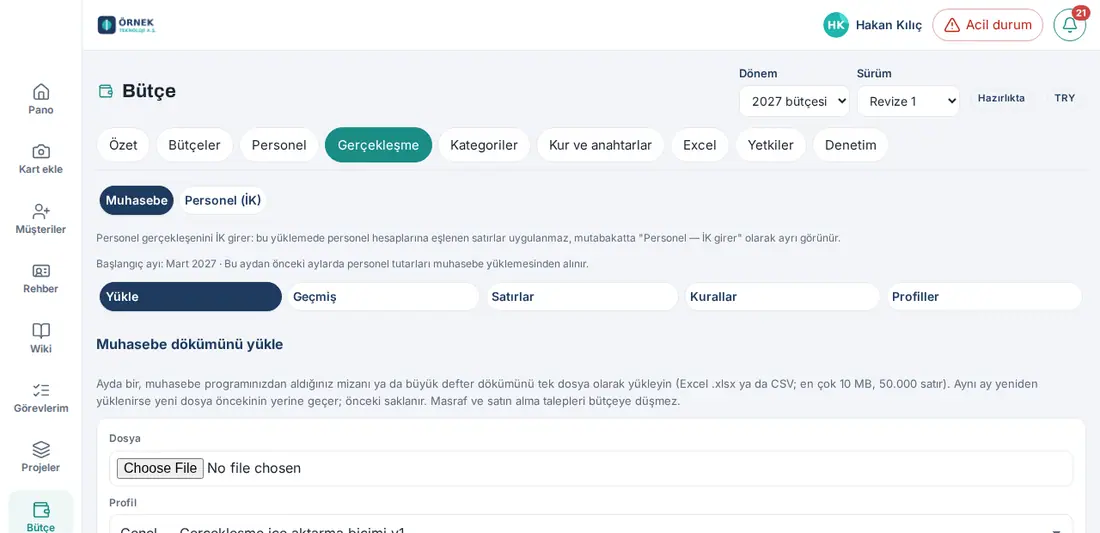Select the Muhasebe sub-tab
The width and height of the screenshot is (1100, 533).
pos(137,201)
